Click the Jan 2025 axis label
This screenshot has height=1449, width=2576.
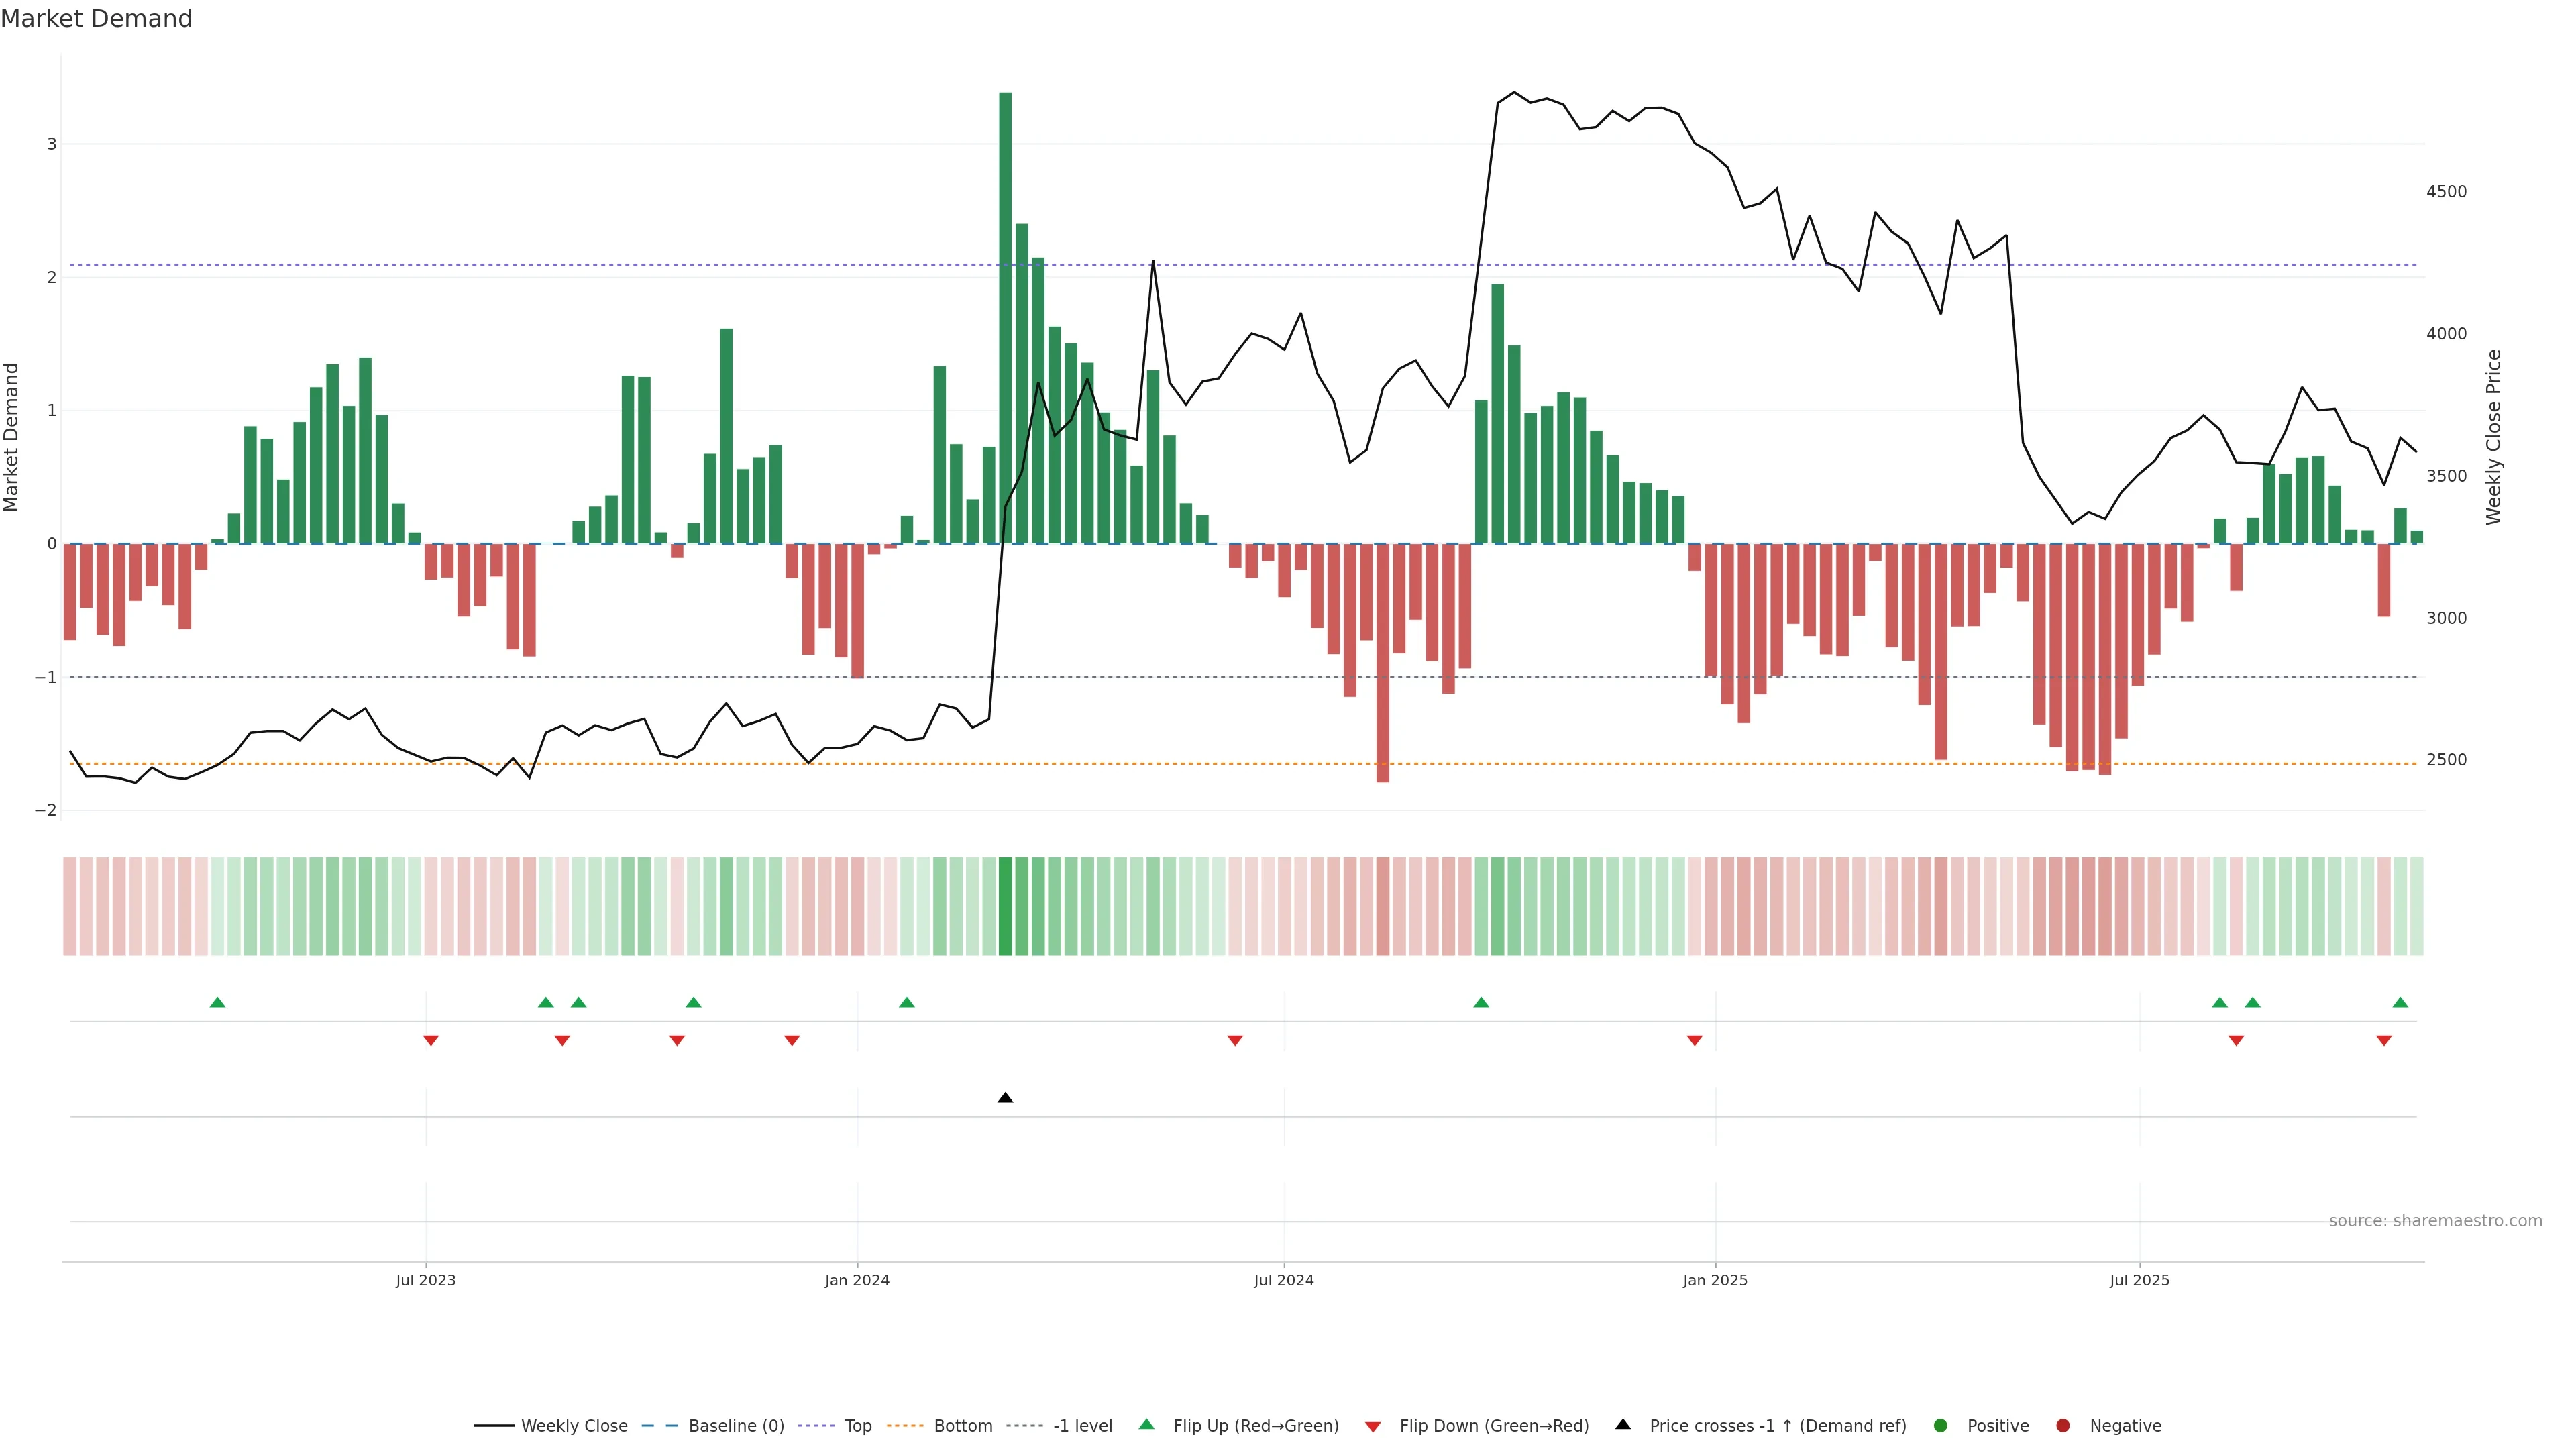(1715, 1280)
